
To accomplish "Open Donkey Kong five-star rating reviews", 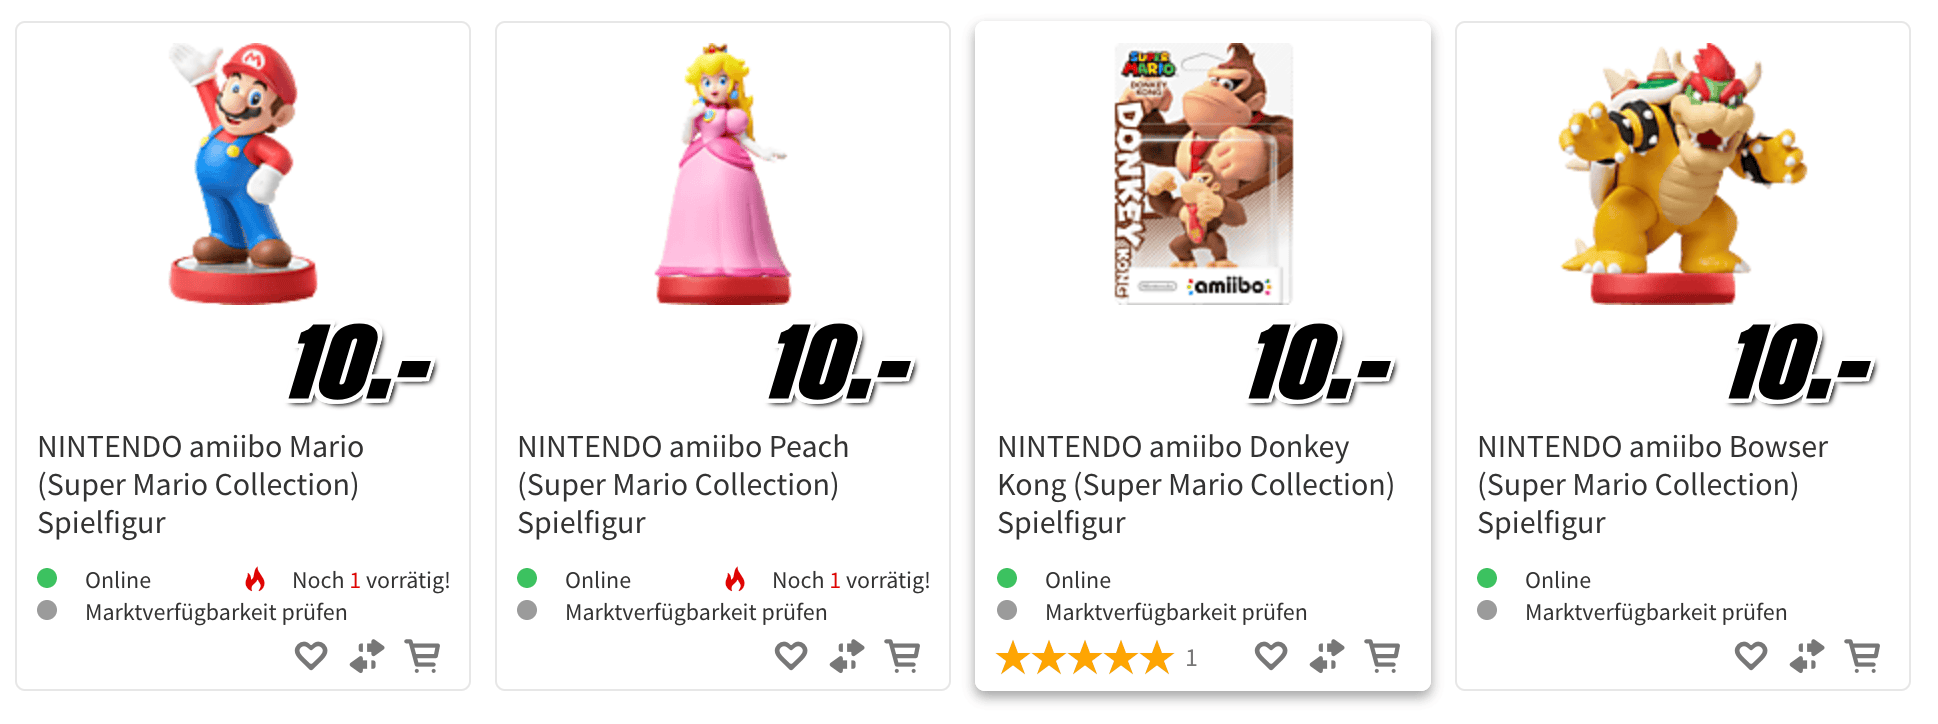I will pos(1084,658).
